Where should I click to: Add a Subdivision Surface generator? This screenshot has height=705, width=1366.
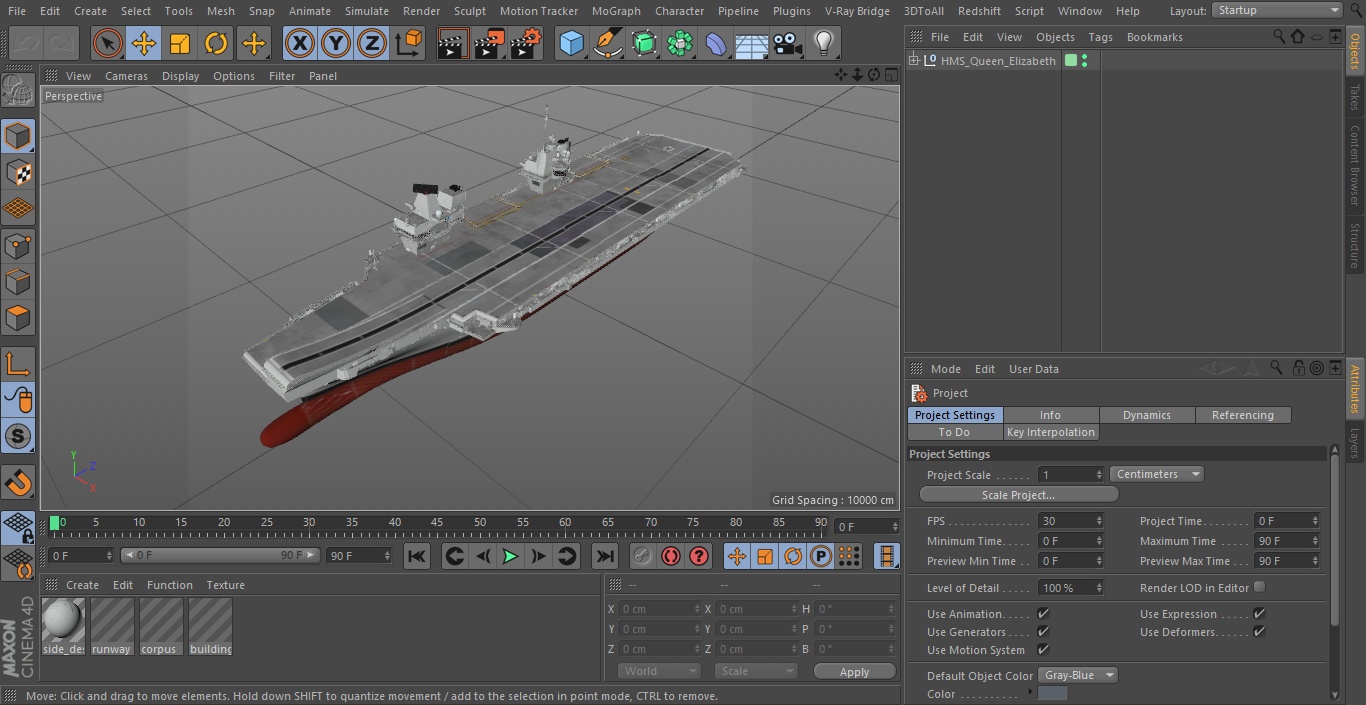pos(644,44)
